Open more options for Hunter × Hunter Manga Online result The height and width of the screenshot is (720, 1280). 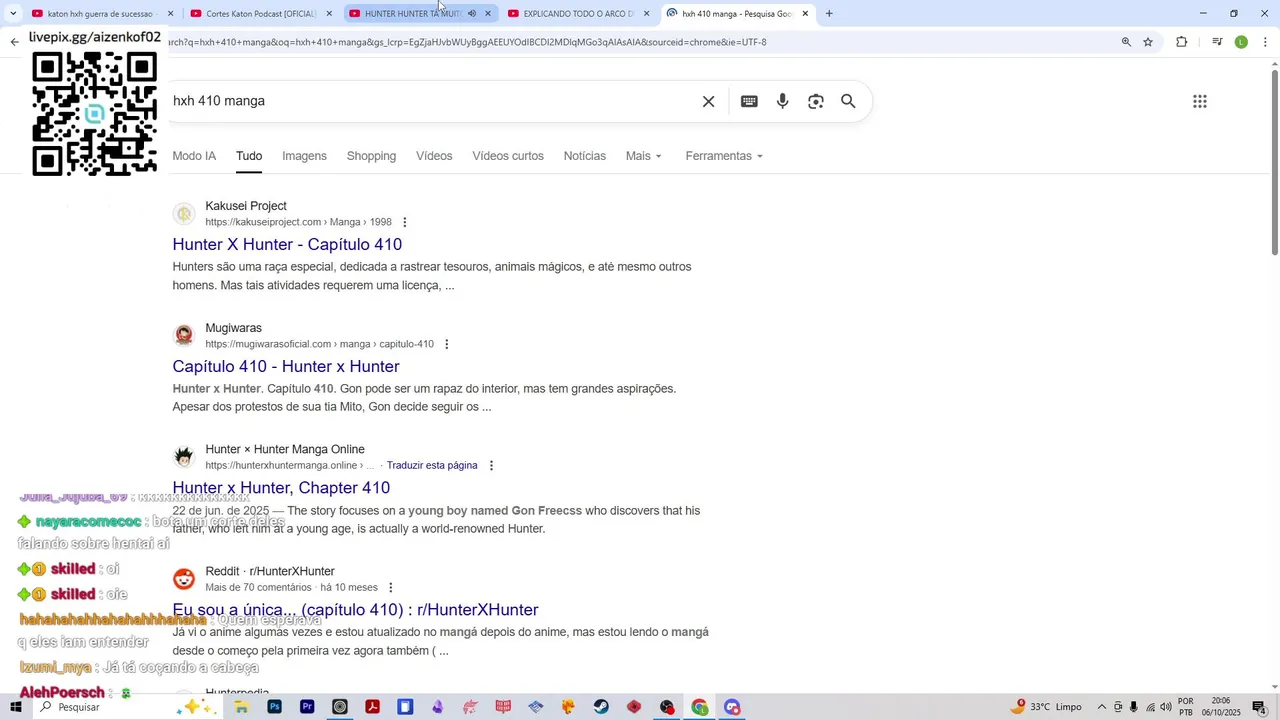click(490, 466)
